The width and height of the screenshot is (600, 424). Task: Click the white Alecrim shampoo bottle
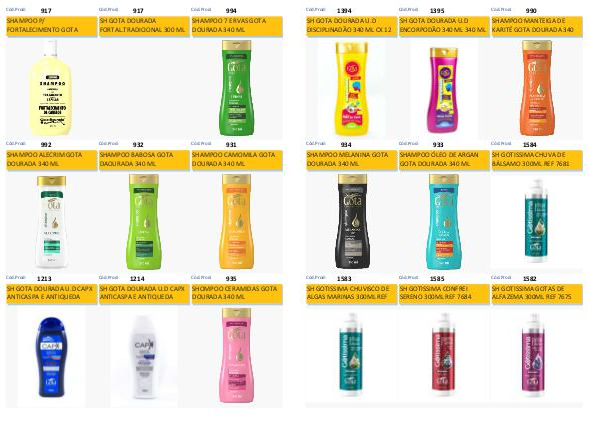[52, 222]
